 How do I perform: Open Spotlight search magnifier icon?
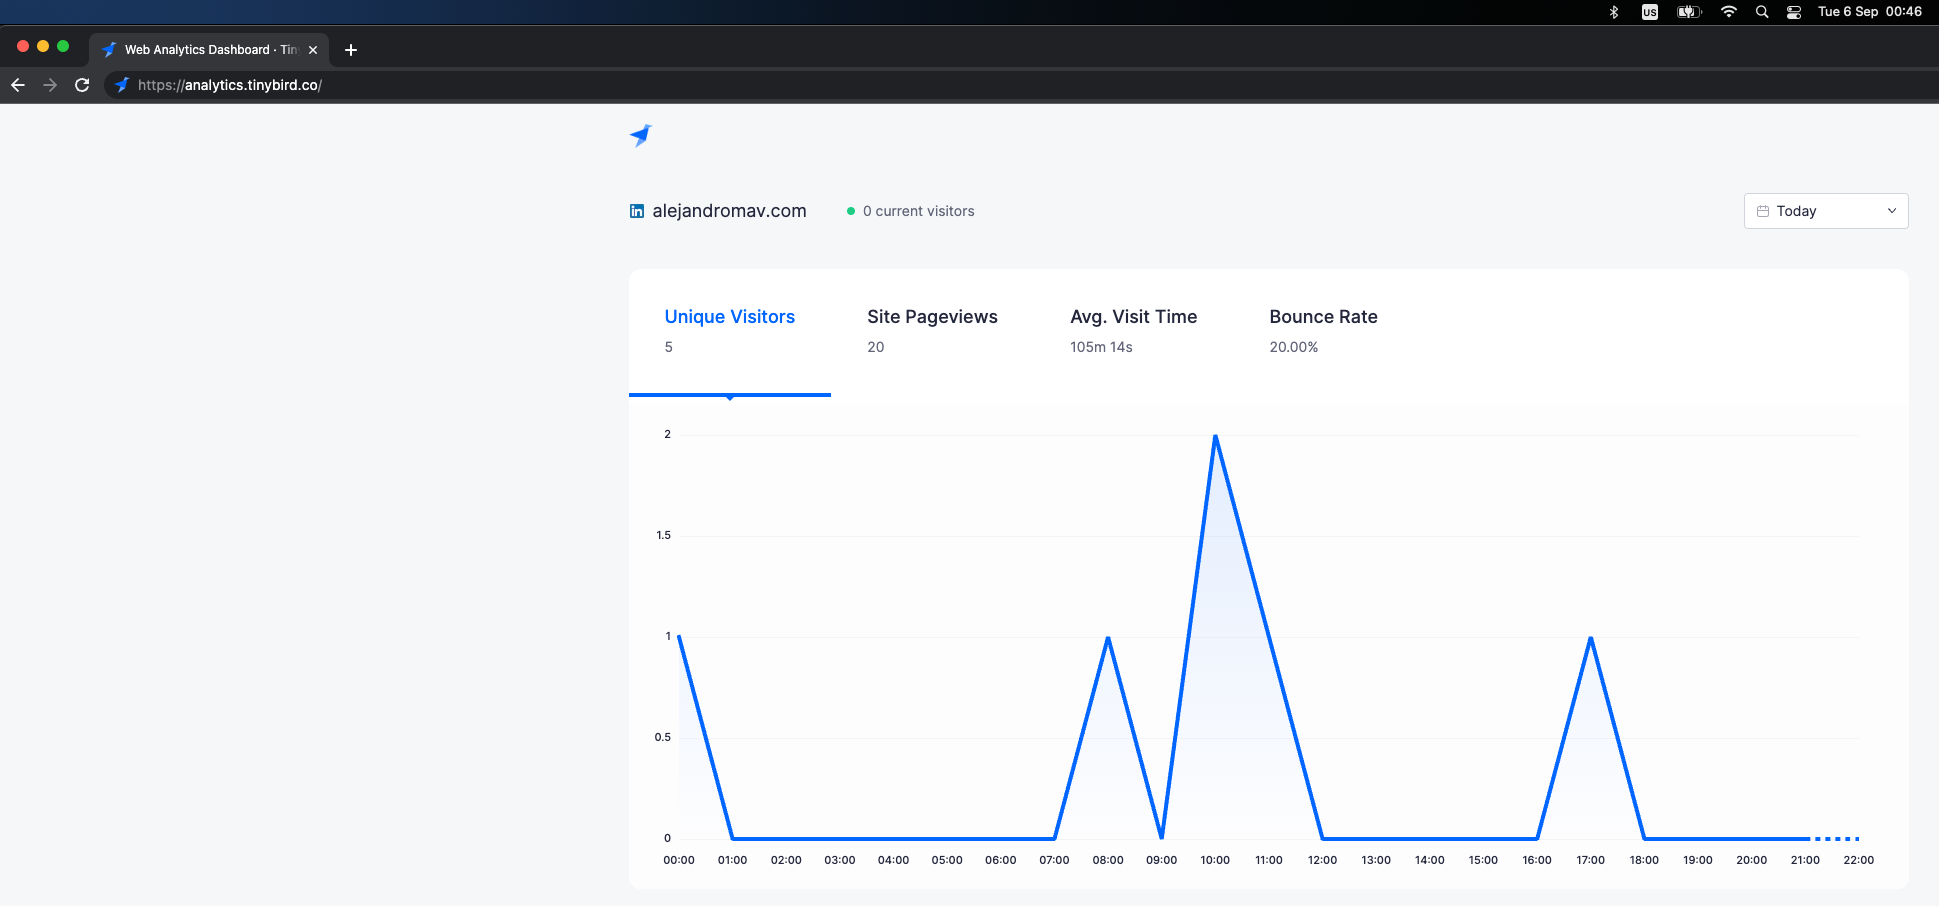1762,12
